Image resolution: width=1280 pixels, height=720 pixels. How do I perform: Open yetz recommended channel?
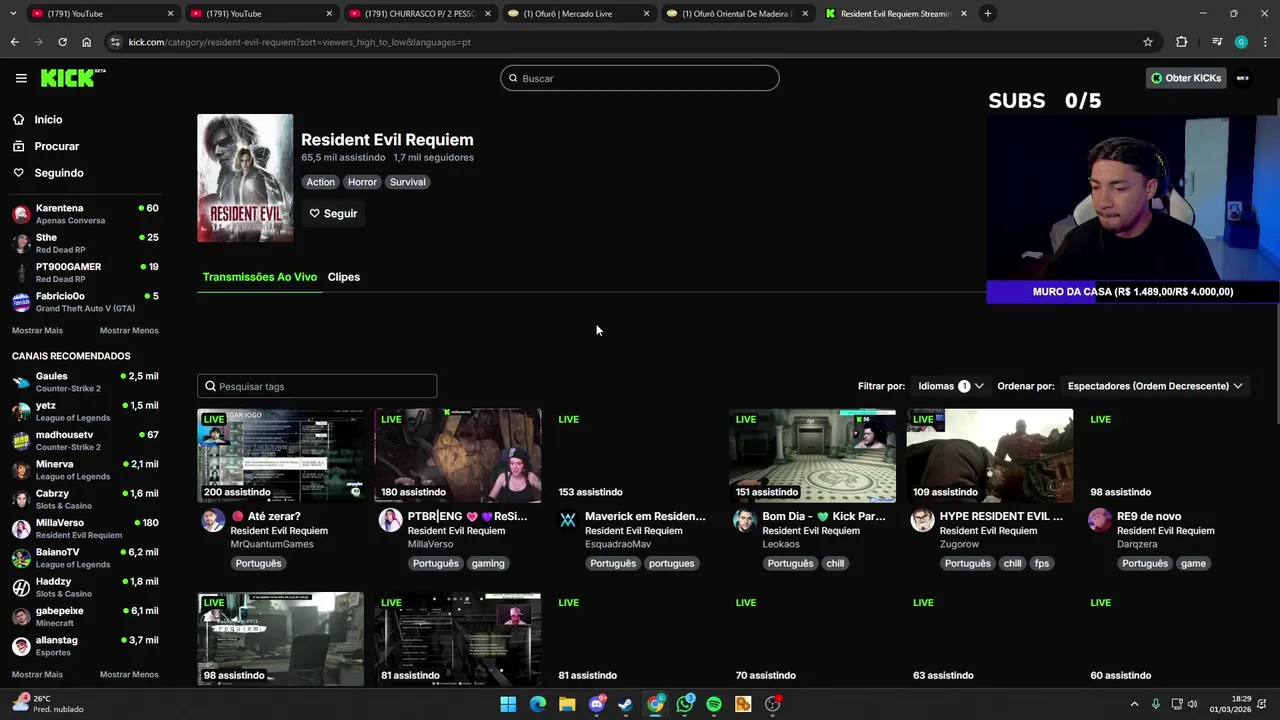[85, 411]
